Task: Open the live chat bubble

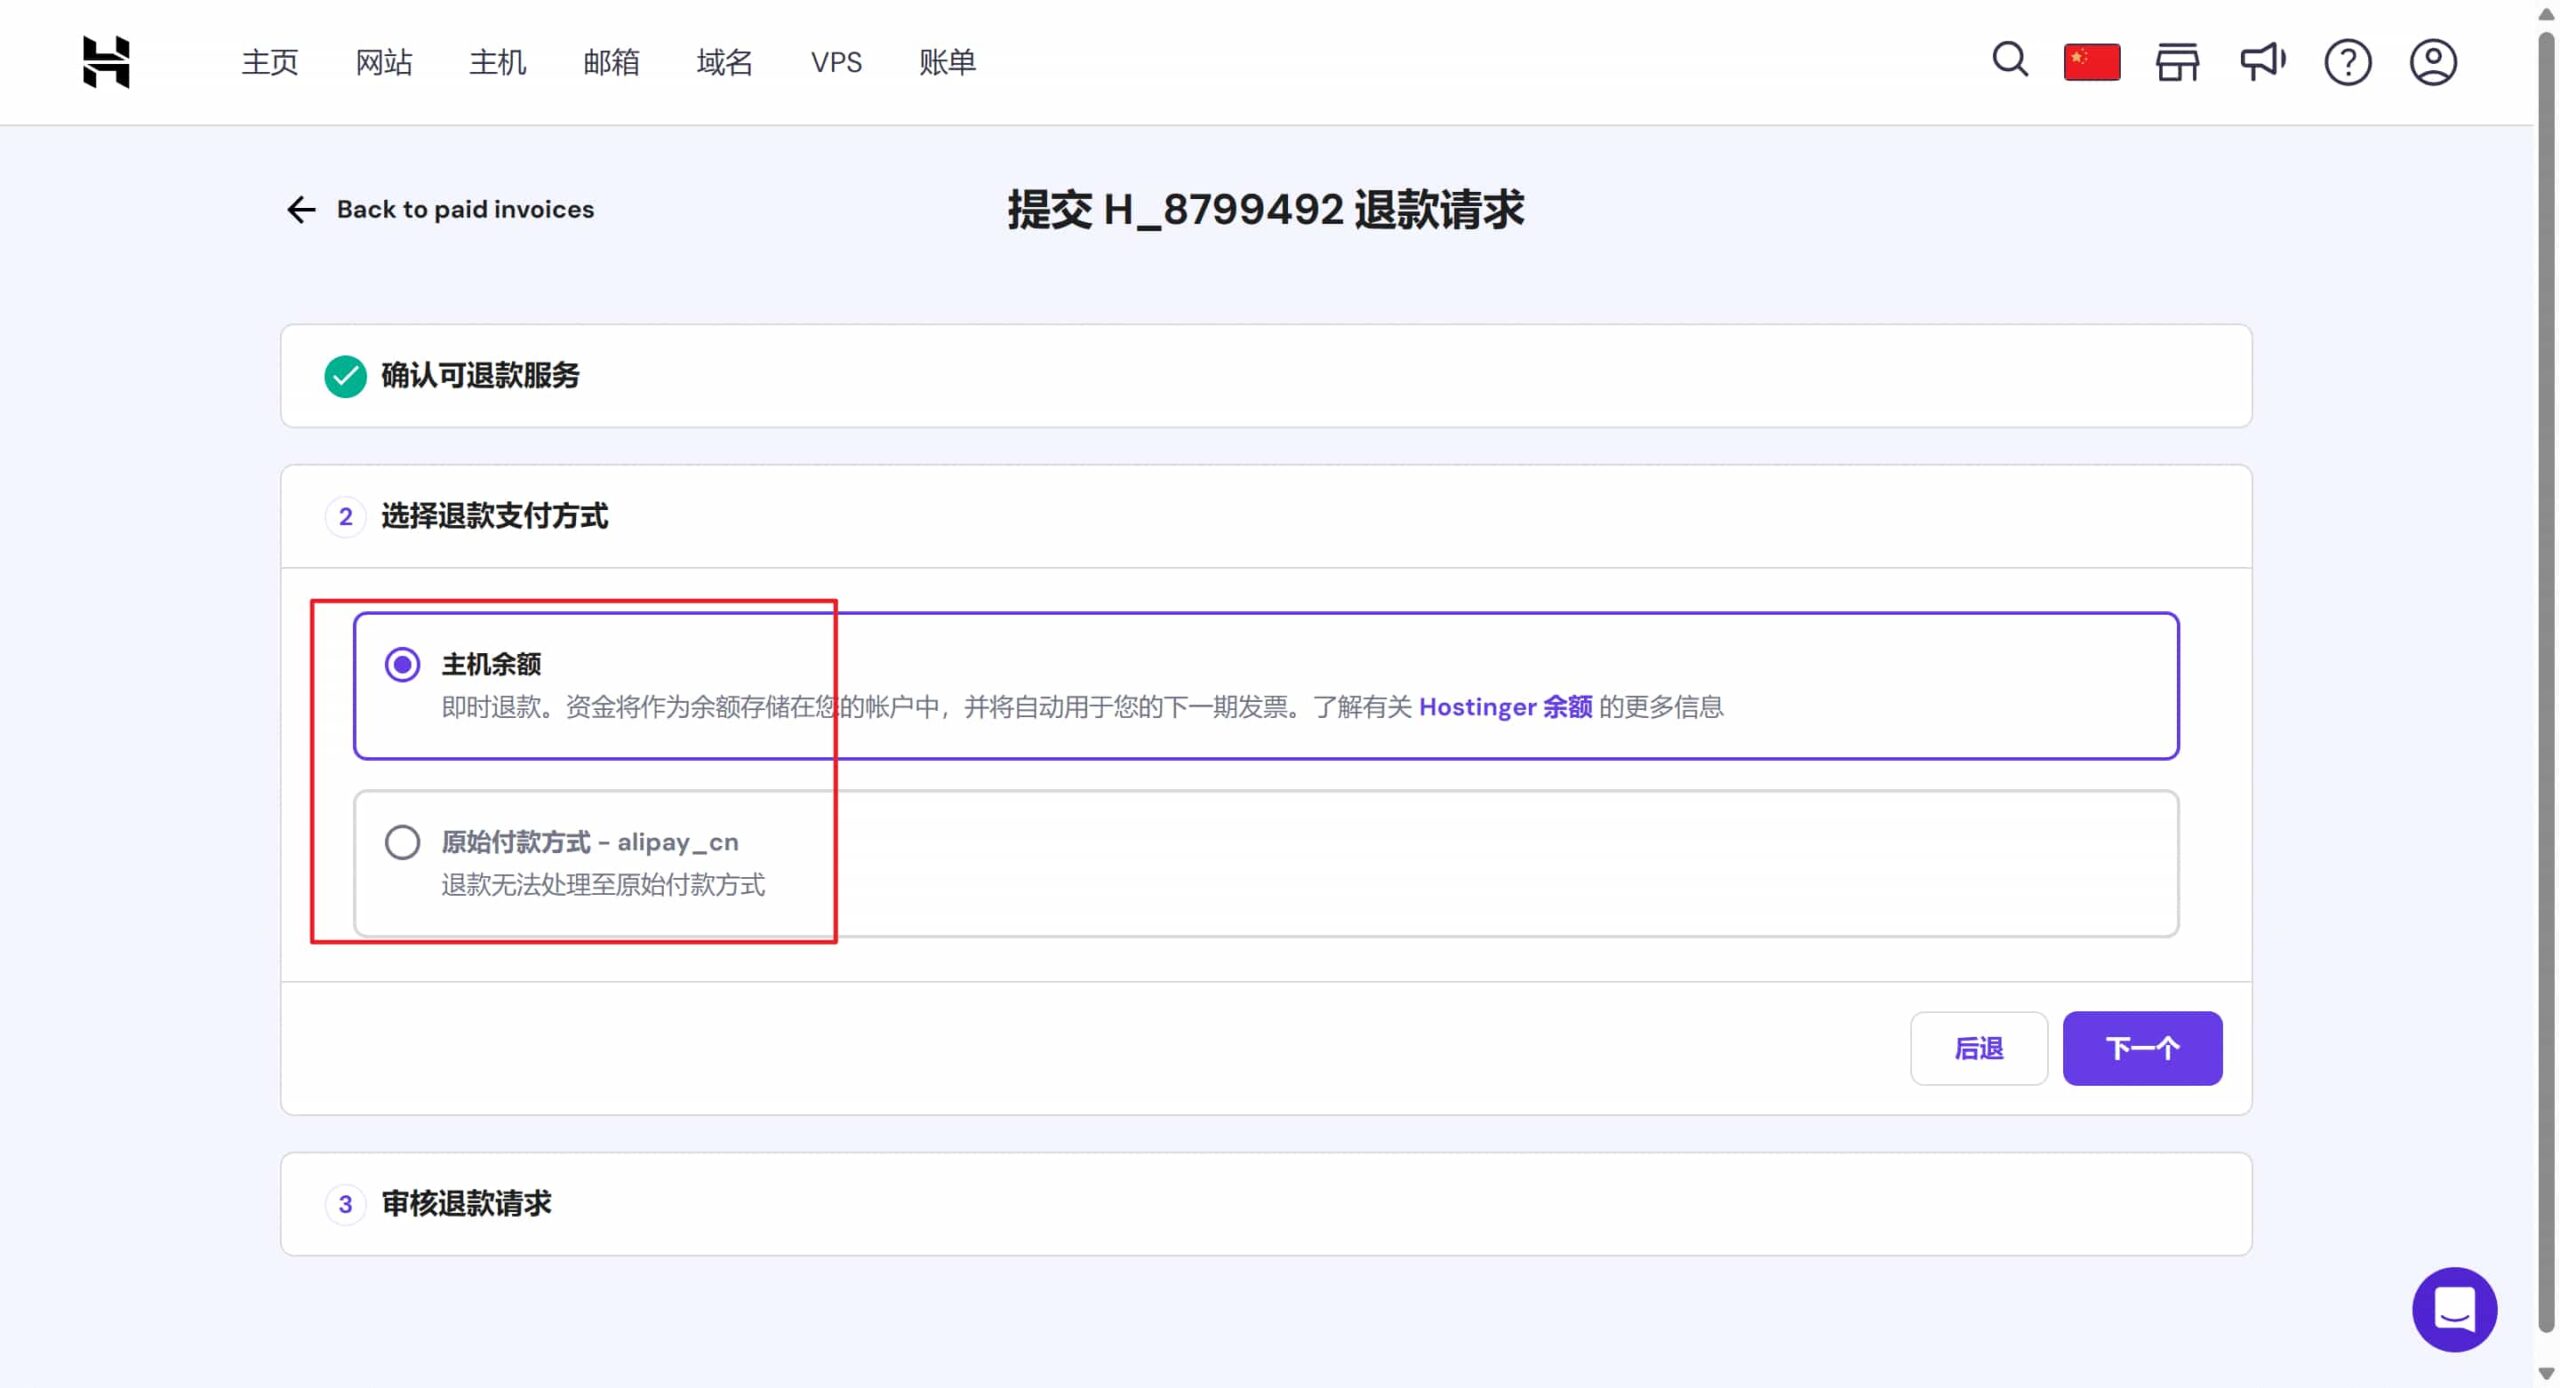Action: coord(2453,1309)
